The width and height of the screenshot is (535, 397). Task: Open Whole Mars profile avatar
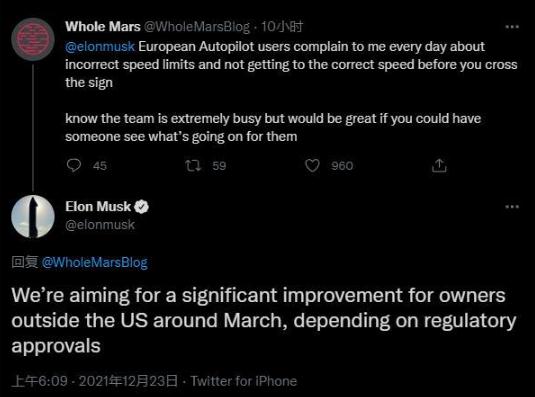[33, 39]
